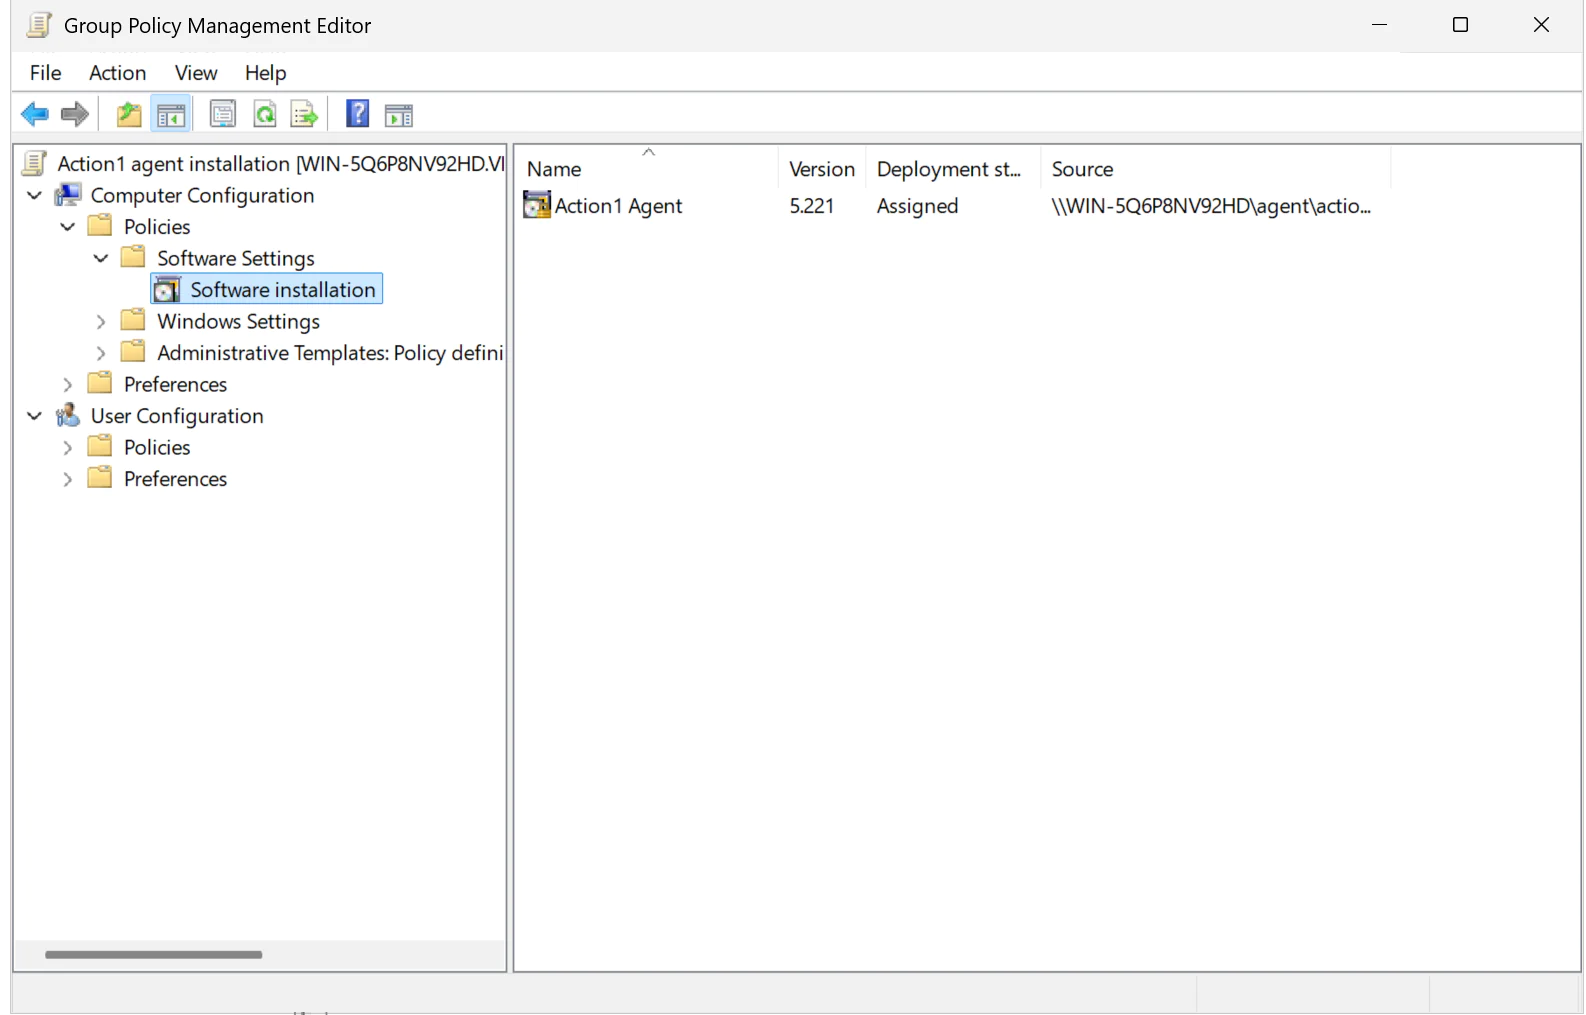Select the Windows Settings tree label
Viewport: 1586px width, 1015px height.
click(238, 321)
